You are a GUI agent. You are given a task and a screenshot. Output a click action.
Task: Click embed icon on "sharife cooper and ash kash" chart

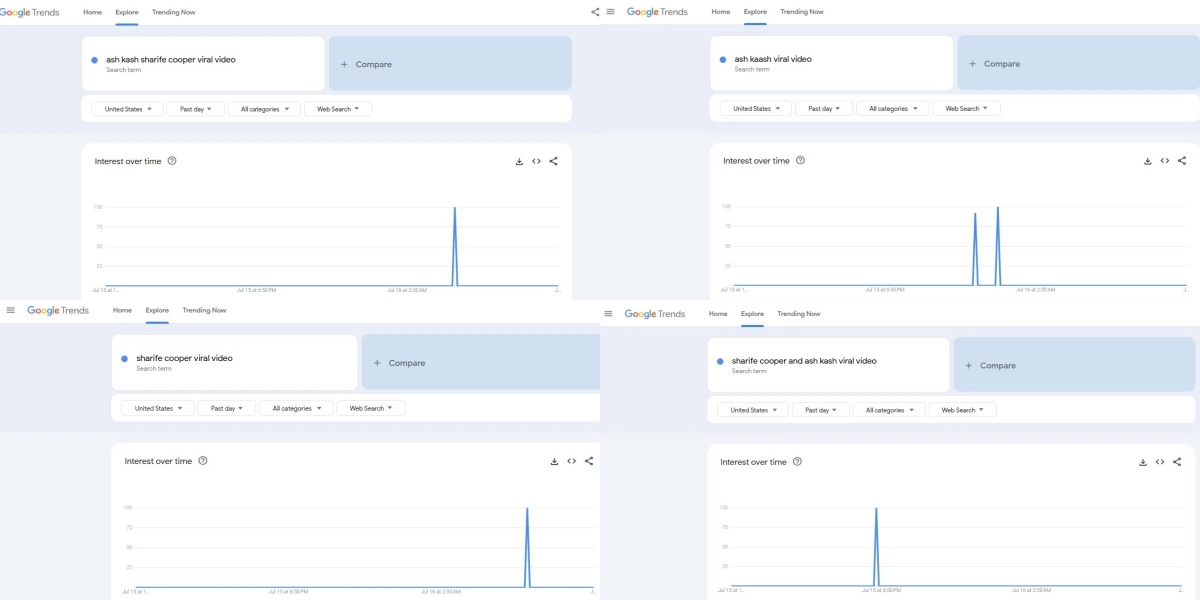[x=1160, y=462]
